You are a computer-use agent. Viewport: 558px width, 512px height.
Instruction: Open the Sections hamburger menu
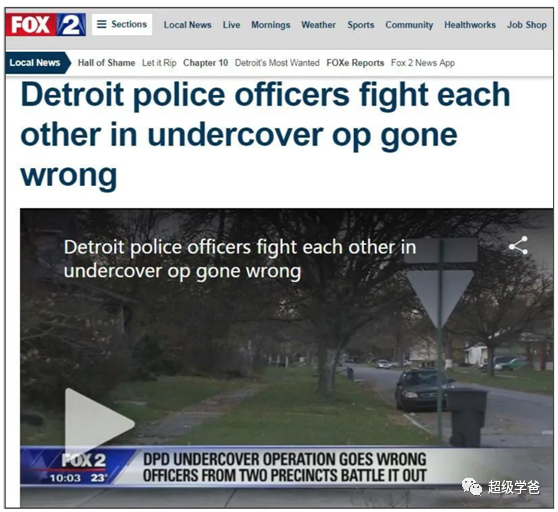tap(122, 24)
